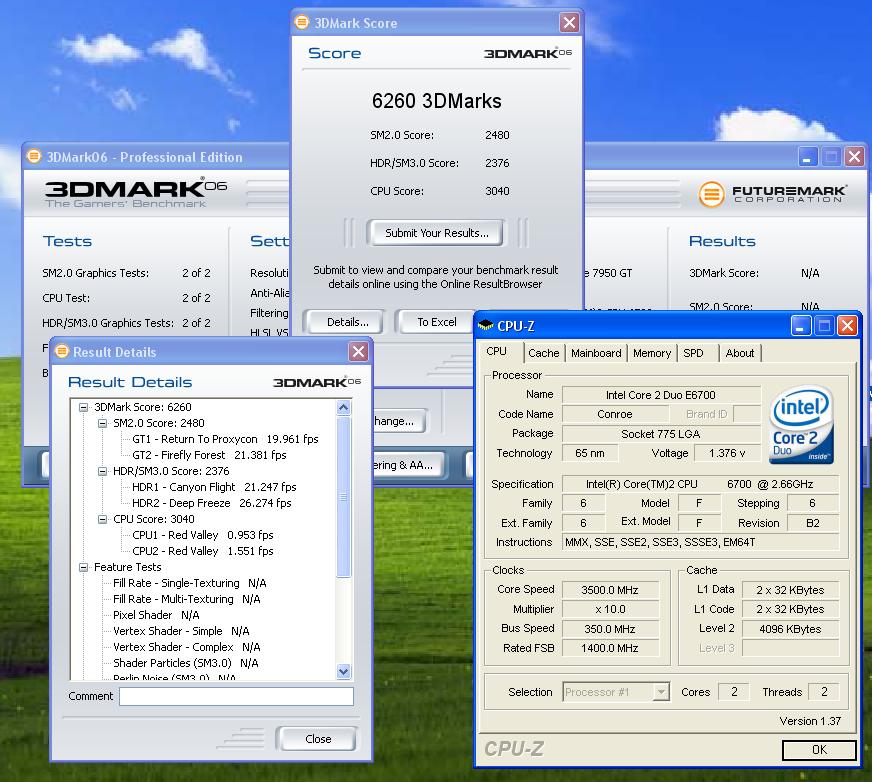Open the Memory tab in CPU-Z
This screenshot has width=872, height=782.
652,353
